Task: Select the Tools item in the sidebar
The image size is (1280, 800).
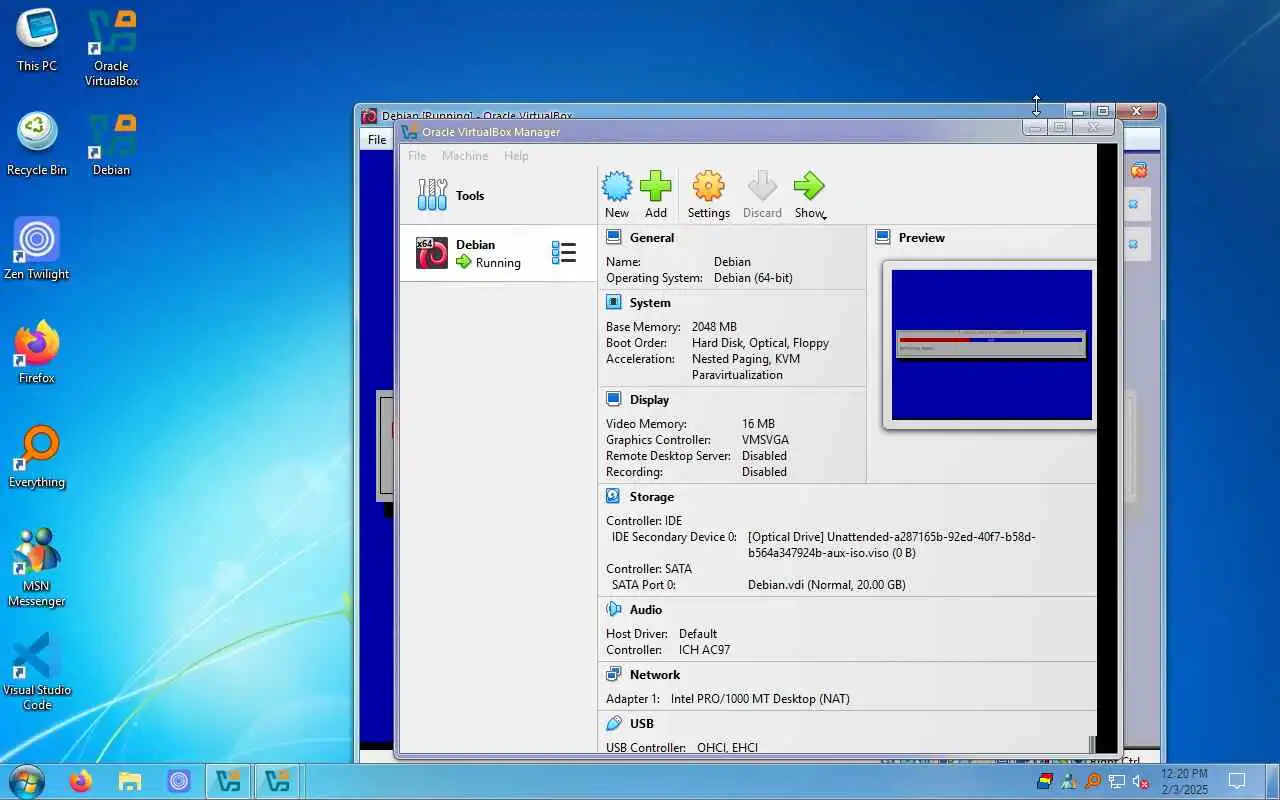Action: point(498,195)
